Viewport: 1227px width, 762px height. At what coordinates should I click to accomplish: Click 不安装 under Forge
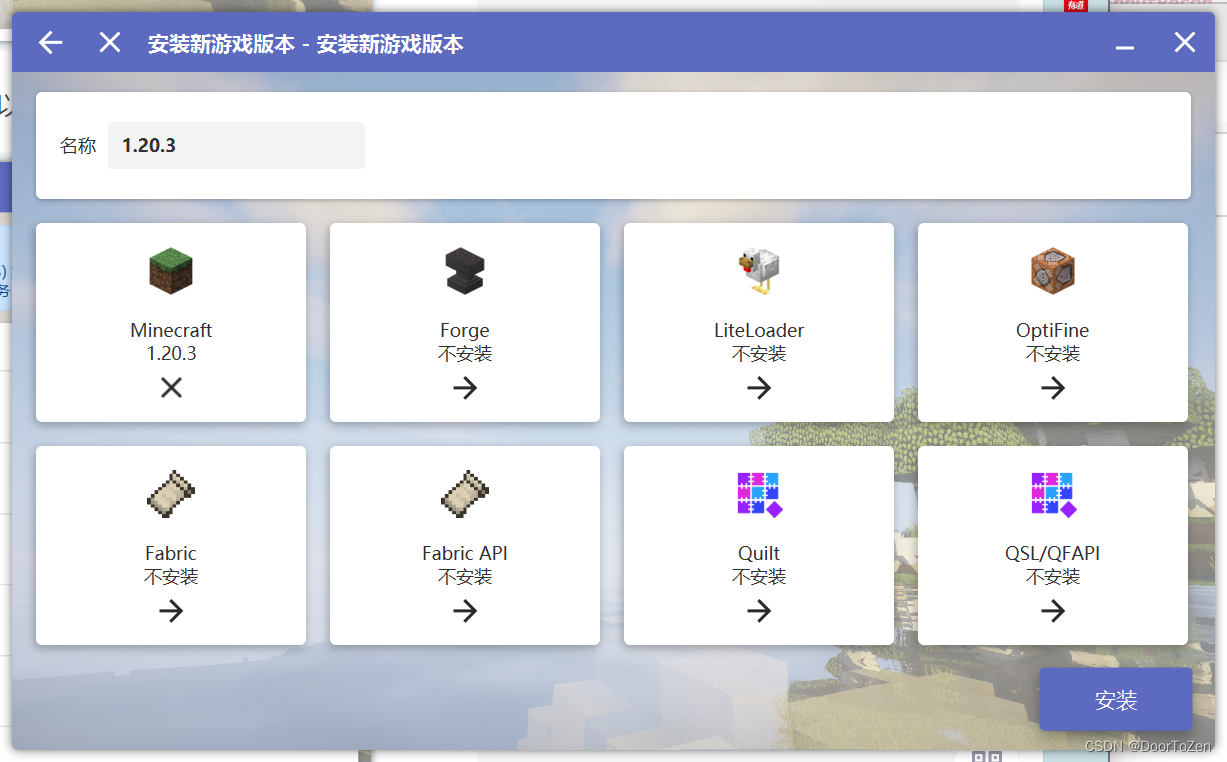coord(465,354)
